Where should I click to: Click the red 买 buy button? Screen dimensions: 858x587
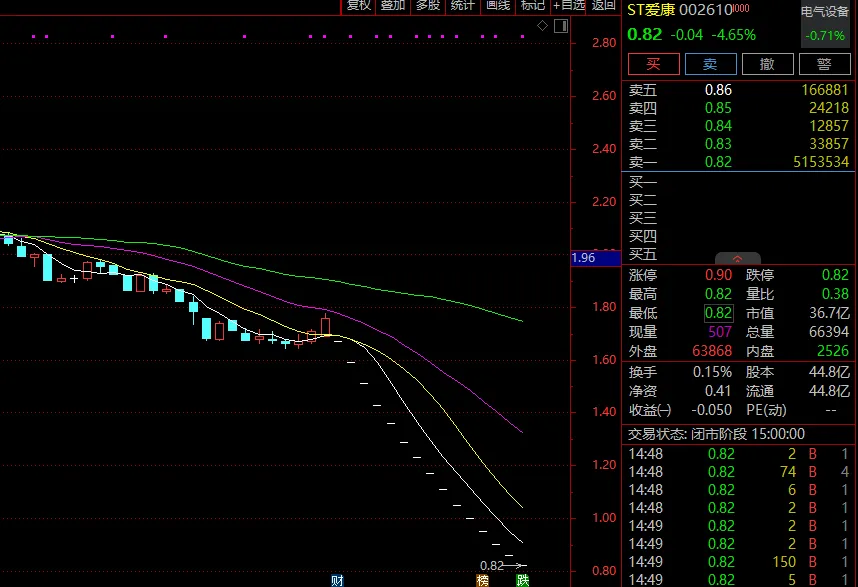pos(654,64)
